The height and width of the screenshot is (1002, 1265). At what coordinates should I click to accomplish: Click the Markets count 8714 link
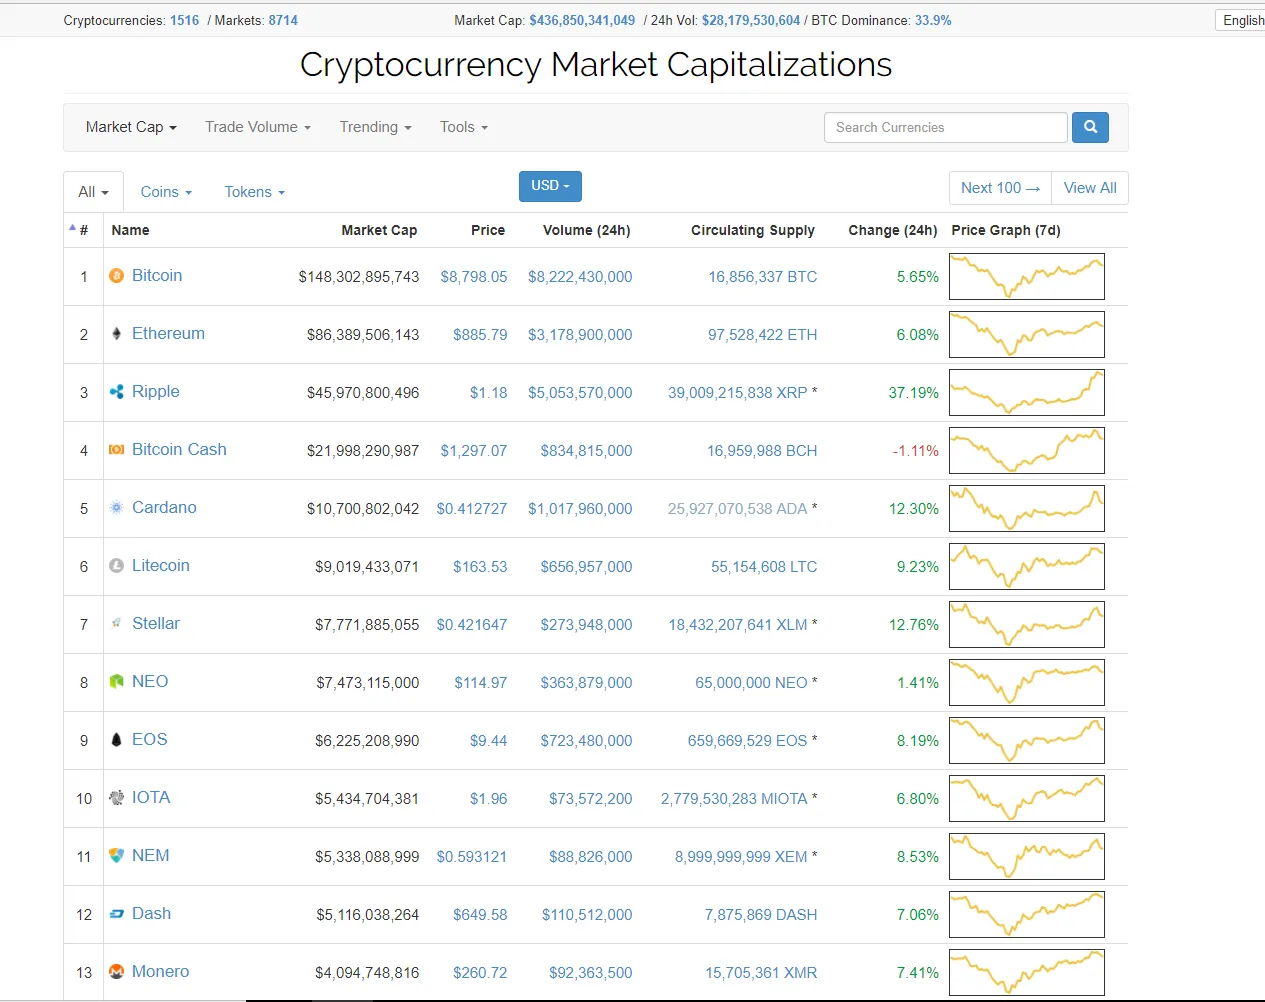click(x=283, y=20)
